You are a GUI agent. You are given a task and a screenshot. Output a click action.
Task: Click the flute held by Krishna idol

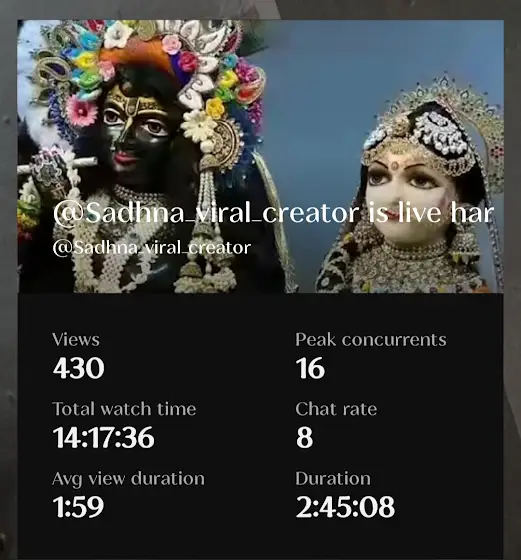(x=57, y=165)
